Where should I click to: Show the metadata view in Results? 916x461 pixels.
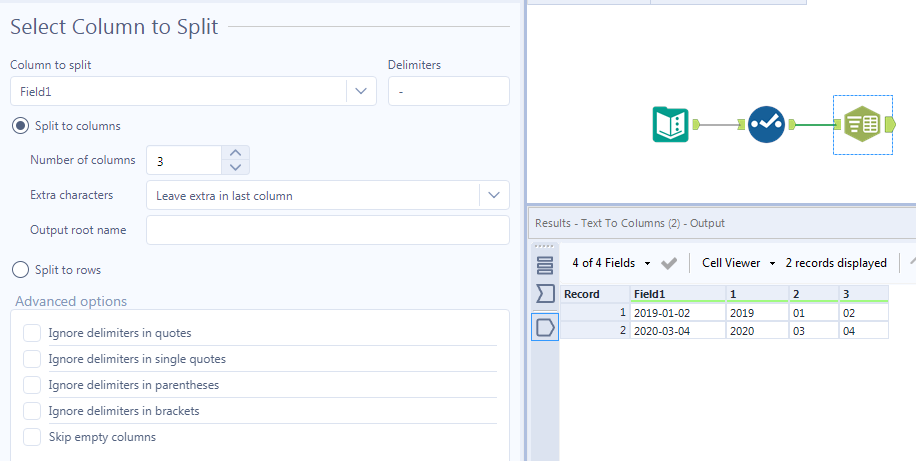544,265
